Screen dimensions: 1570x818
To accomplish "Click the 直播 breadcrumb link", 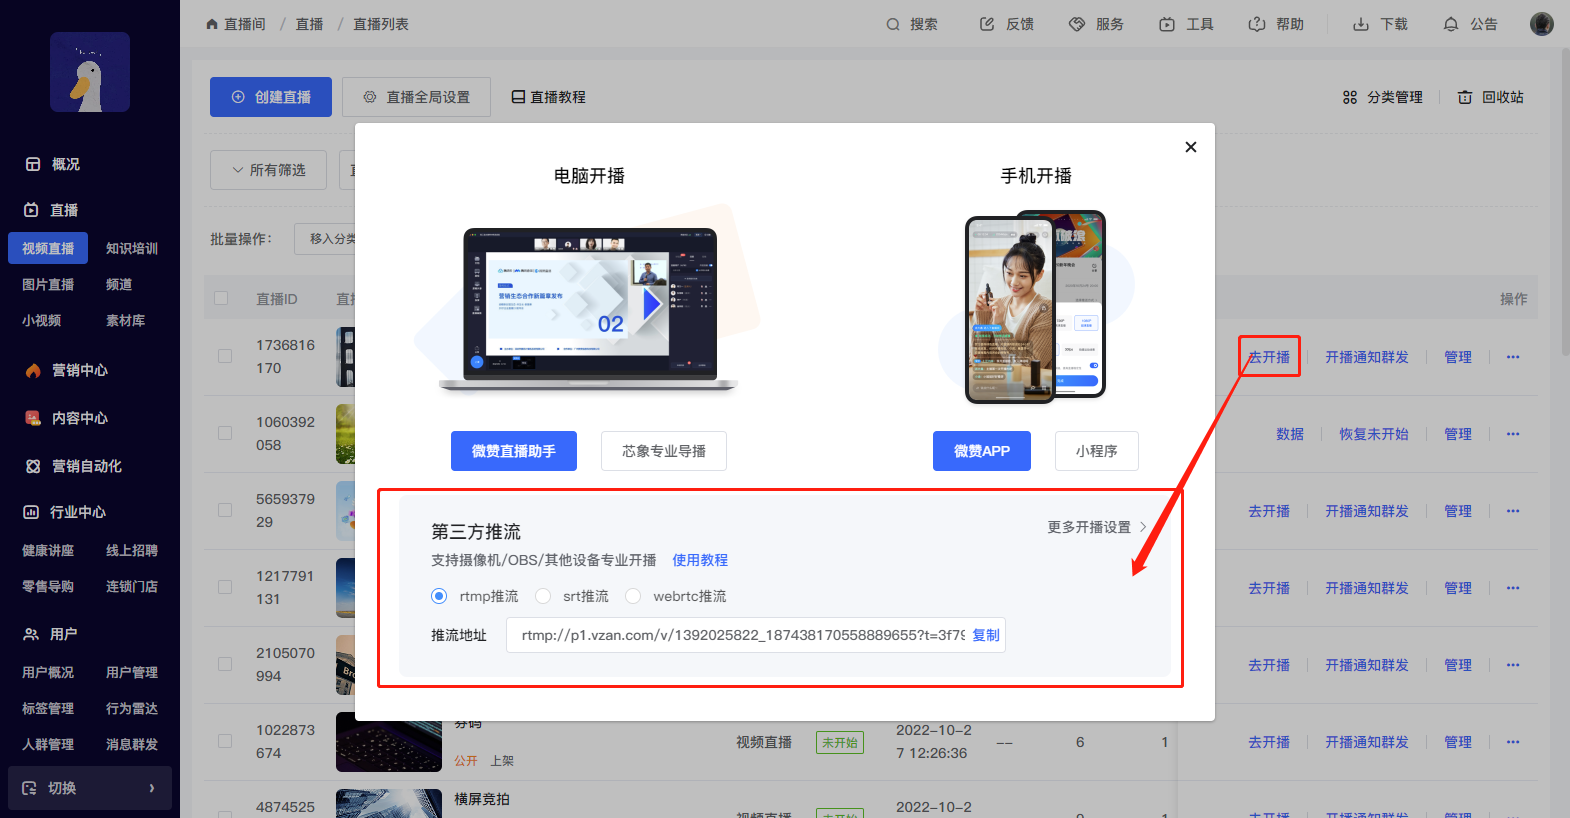I will (x=309, y=24).
